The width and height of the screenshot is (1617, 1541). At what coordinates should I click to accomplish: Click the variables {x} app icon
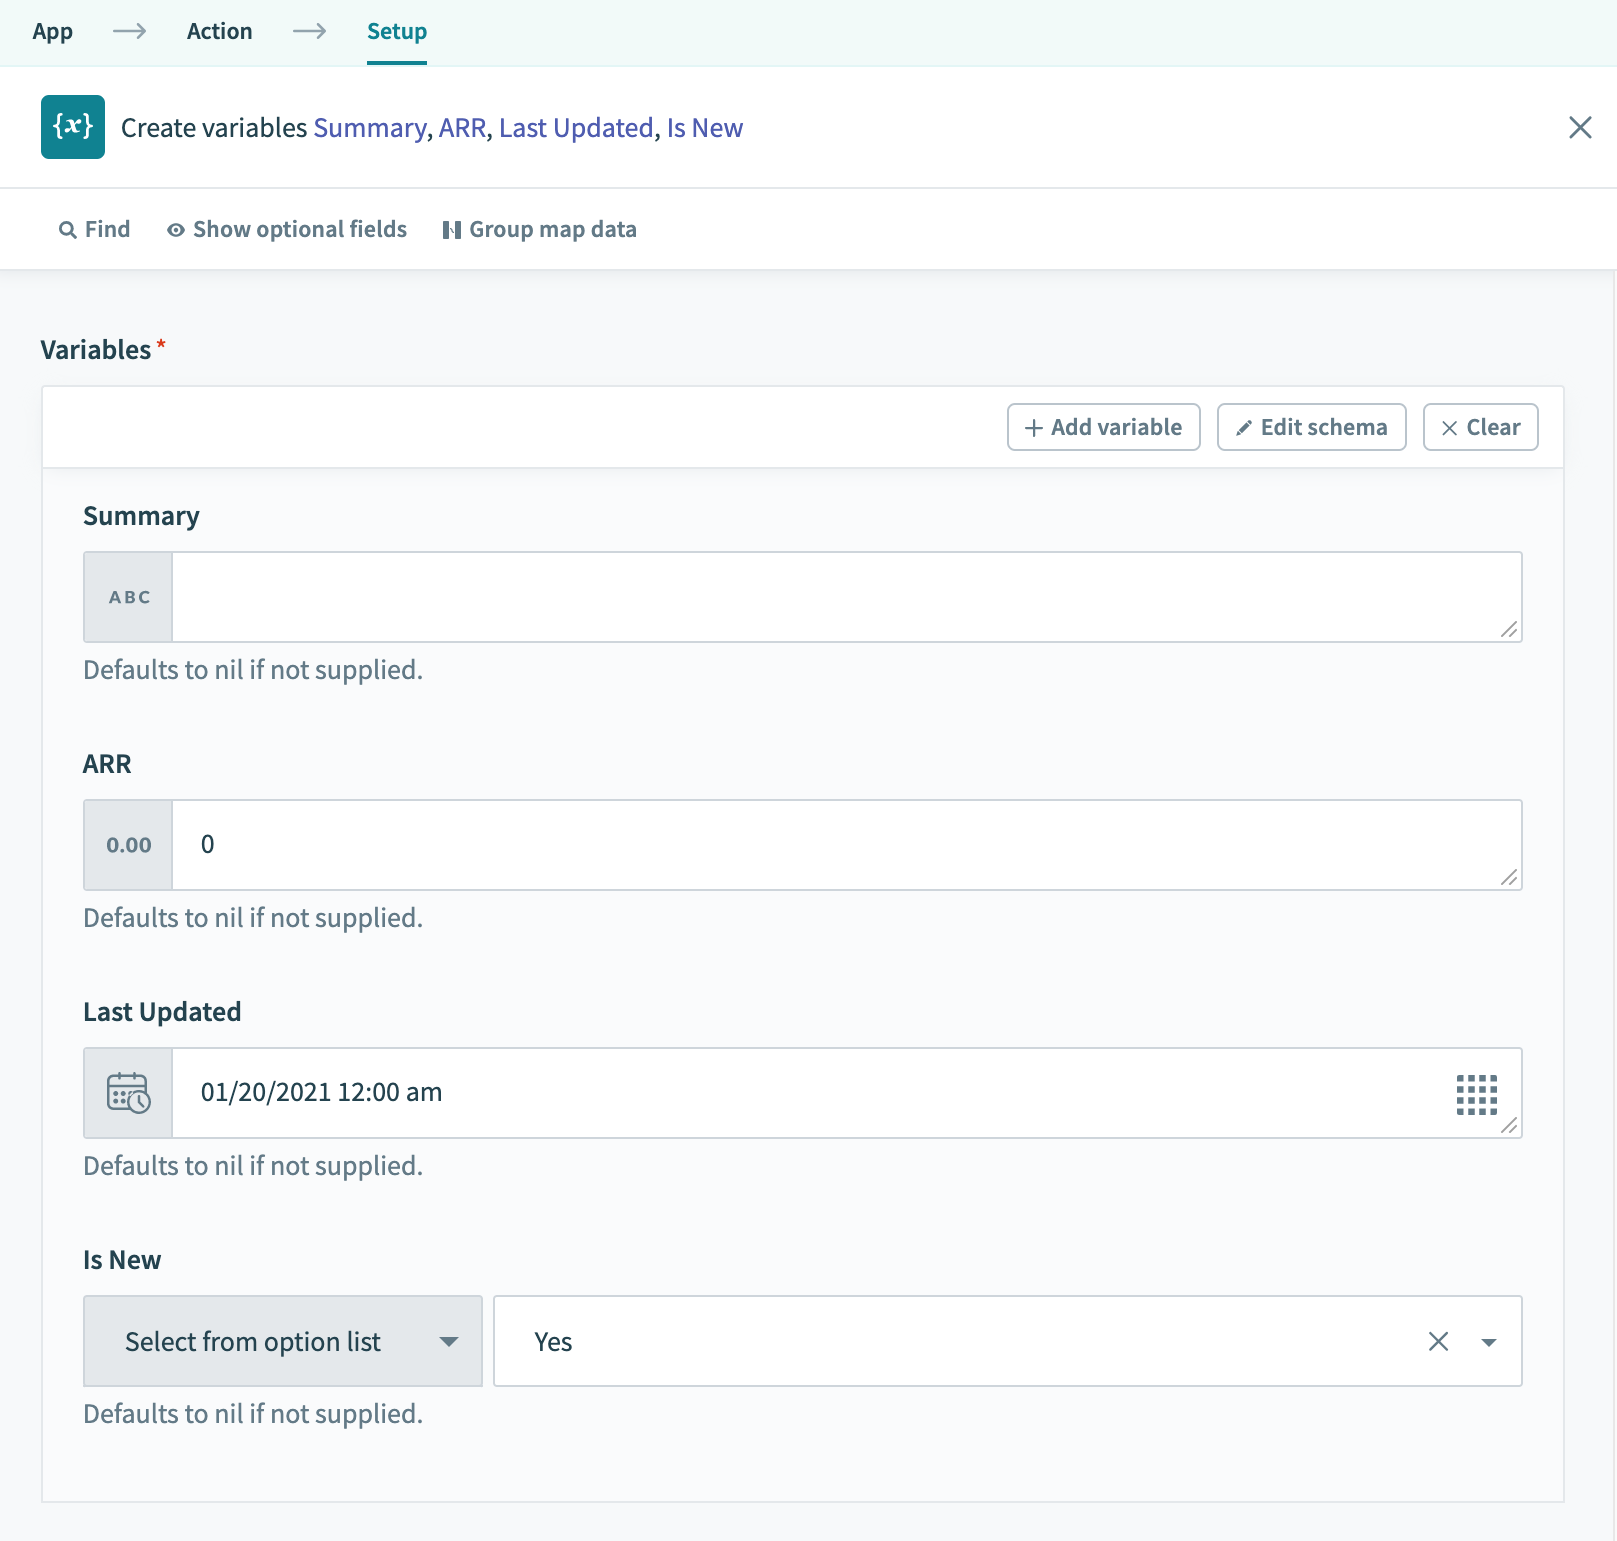73,127
